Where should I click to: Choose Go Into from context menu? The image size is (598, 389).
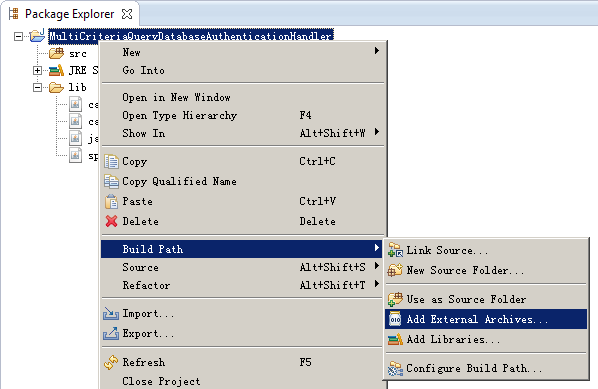[243, 70]
